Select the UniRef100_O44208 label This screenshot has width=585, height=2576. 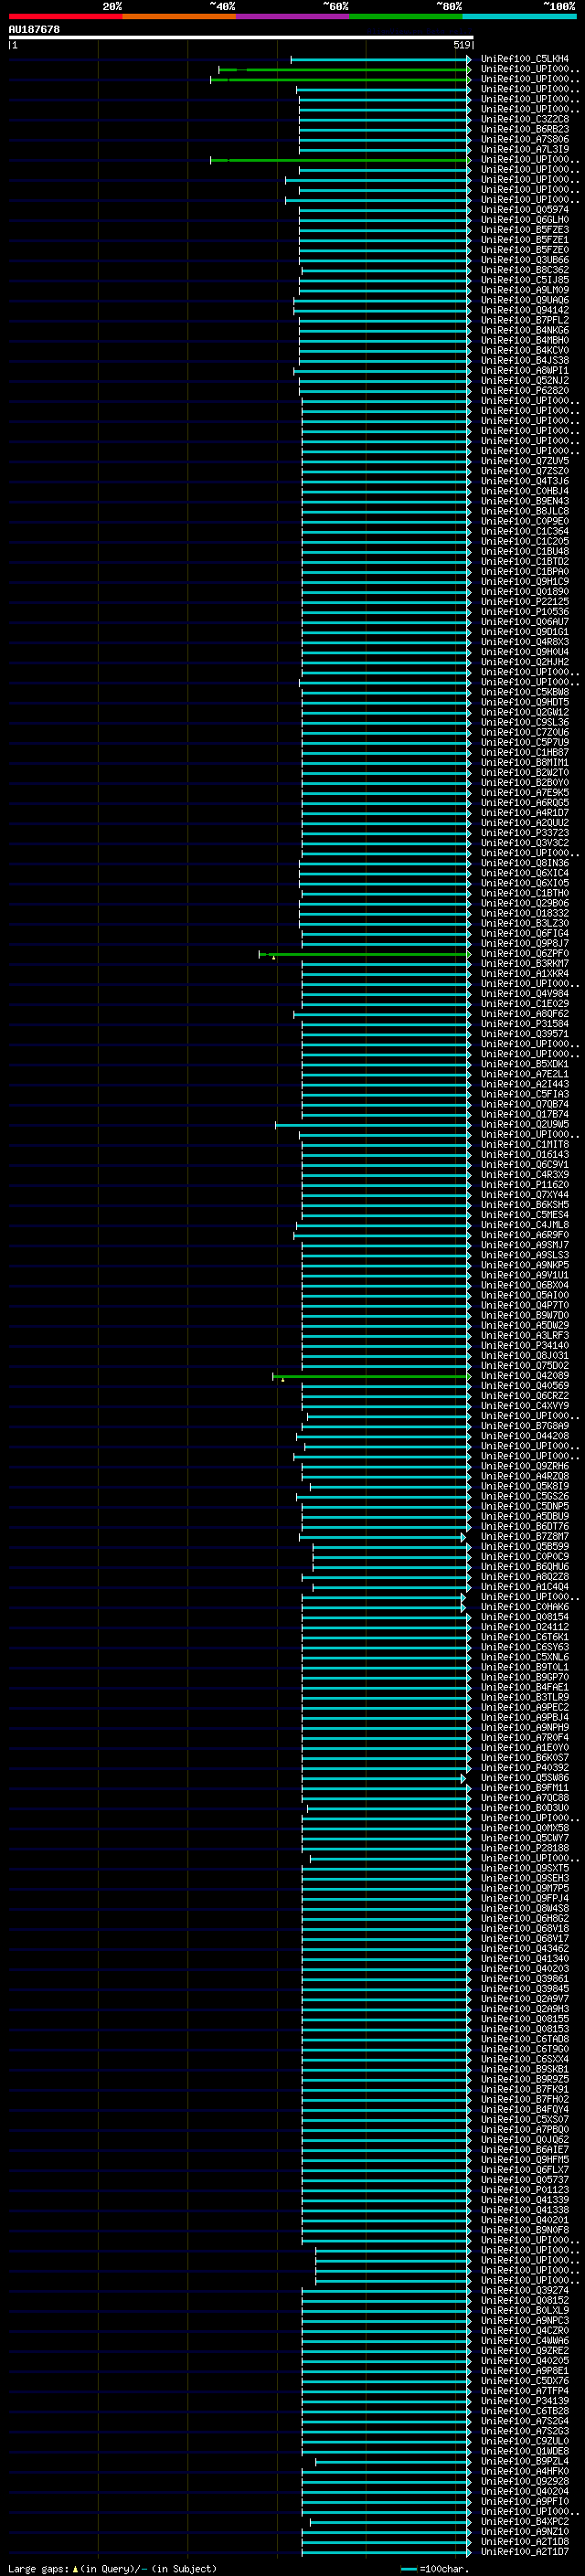pyautogui.click(x=525, y=1437)
